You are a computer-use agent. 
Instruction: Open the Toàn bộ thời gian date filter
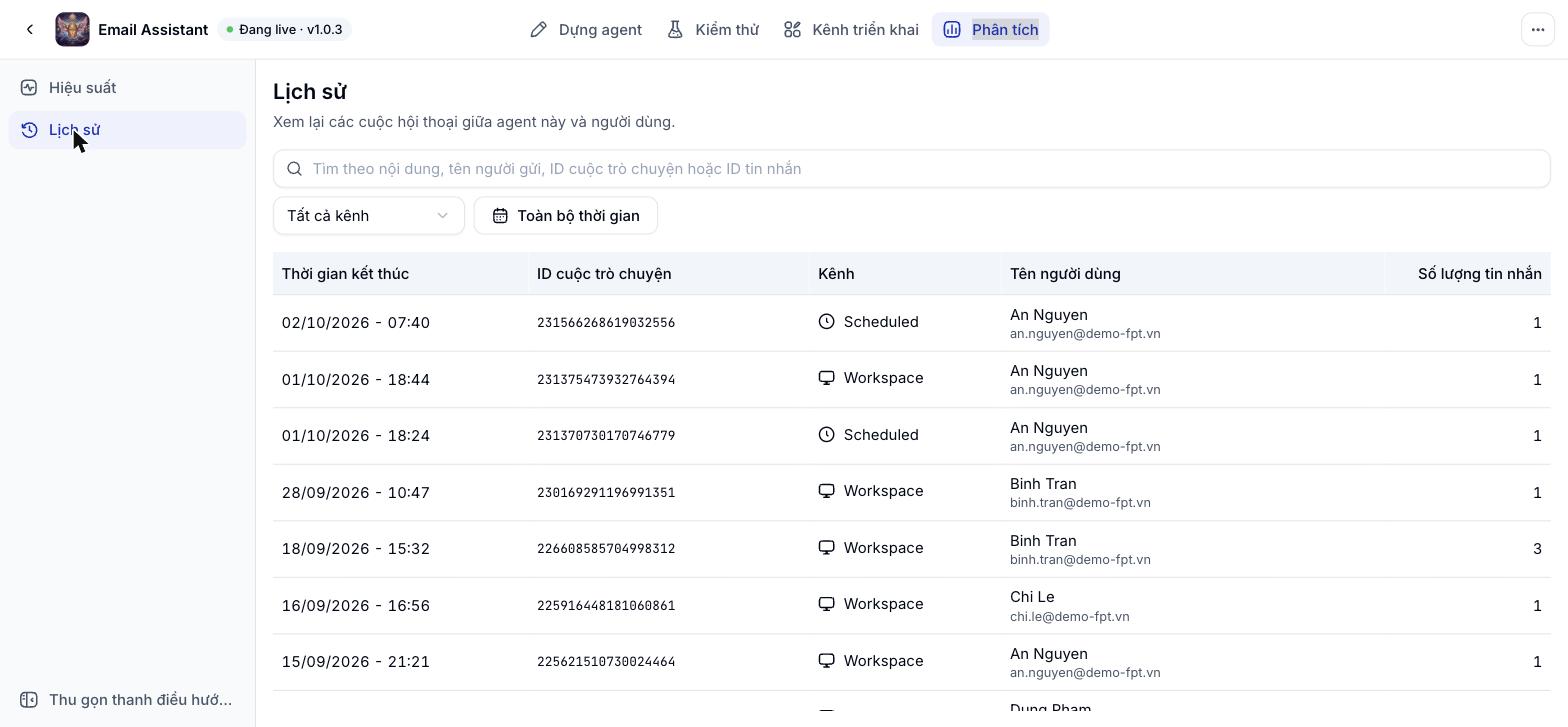[x=566, y=216]
